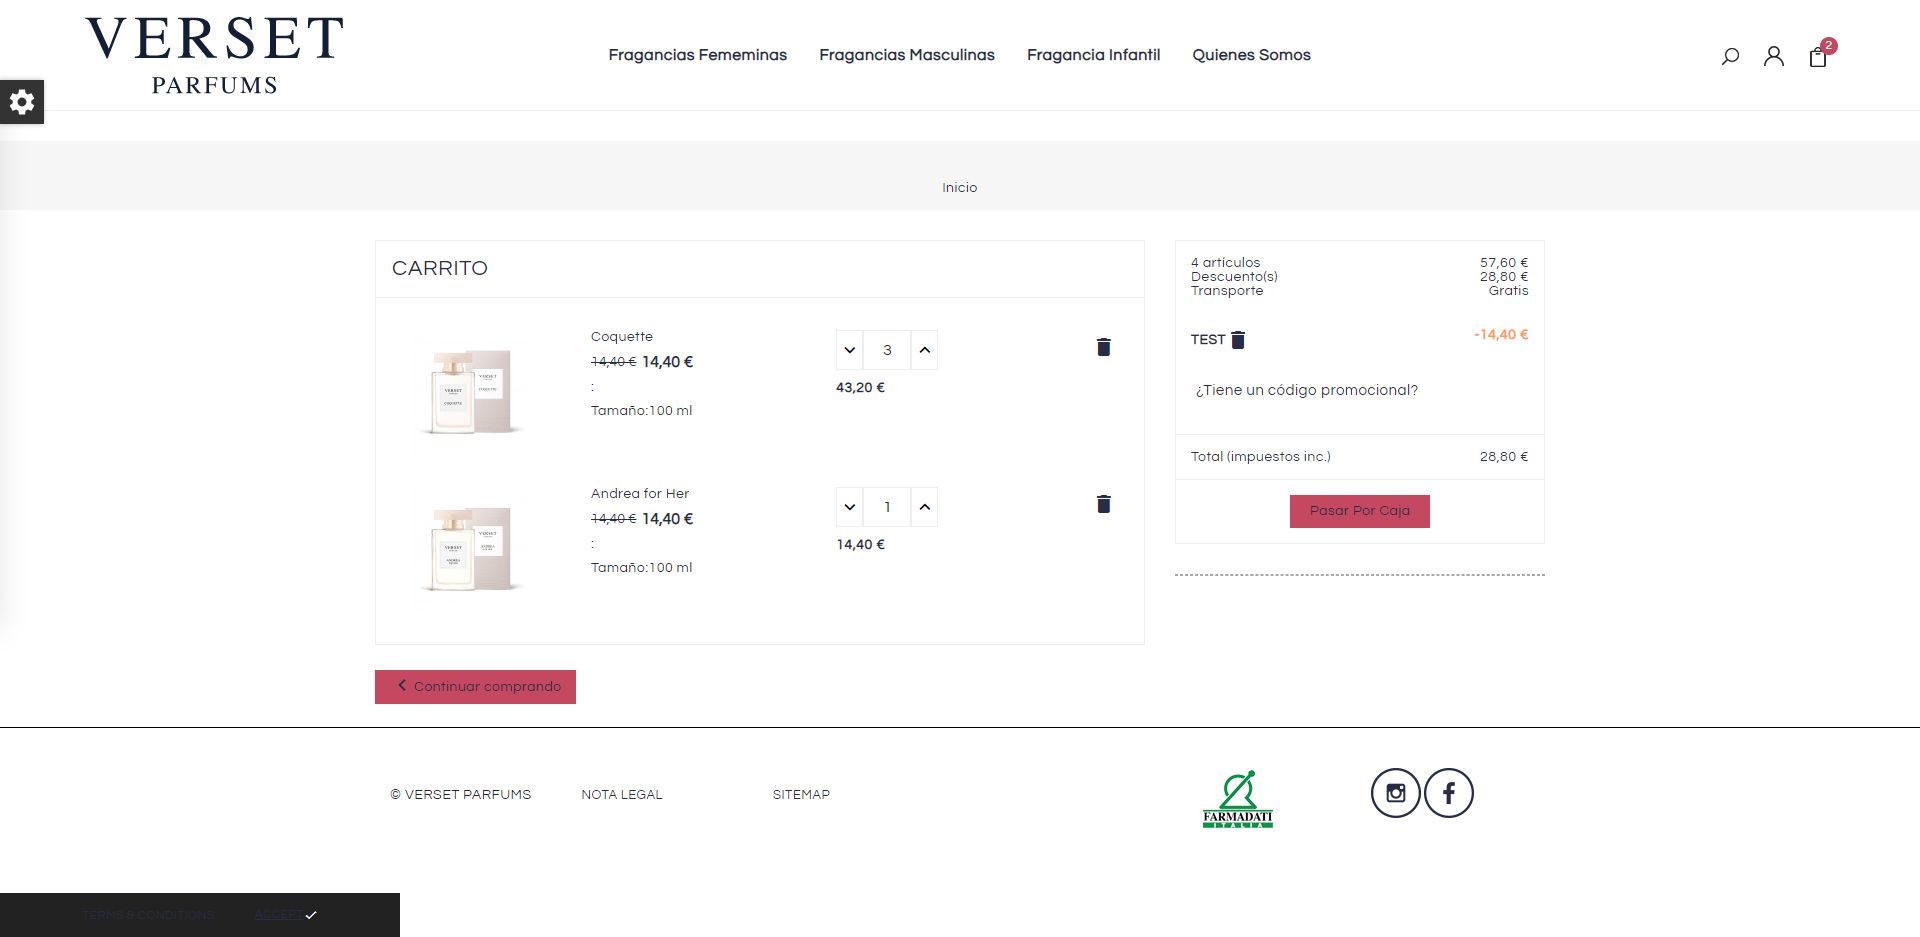Open the Sitemap link

click(x=801, y=795)
